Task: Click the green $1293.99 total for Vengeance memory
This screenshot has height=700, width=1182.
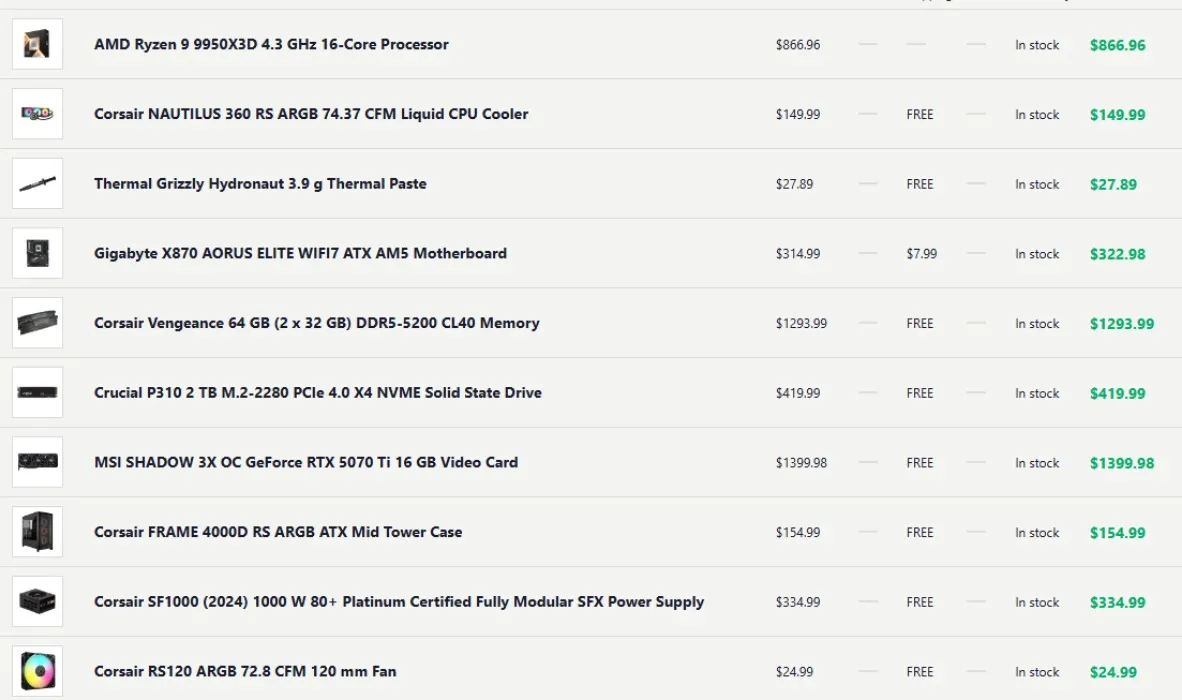Action: pos(1122,324)
